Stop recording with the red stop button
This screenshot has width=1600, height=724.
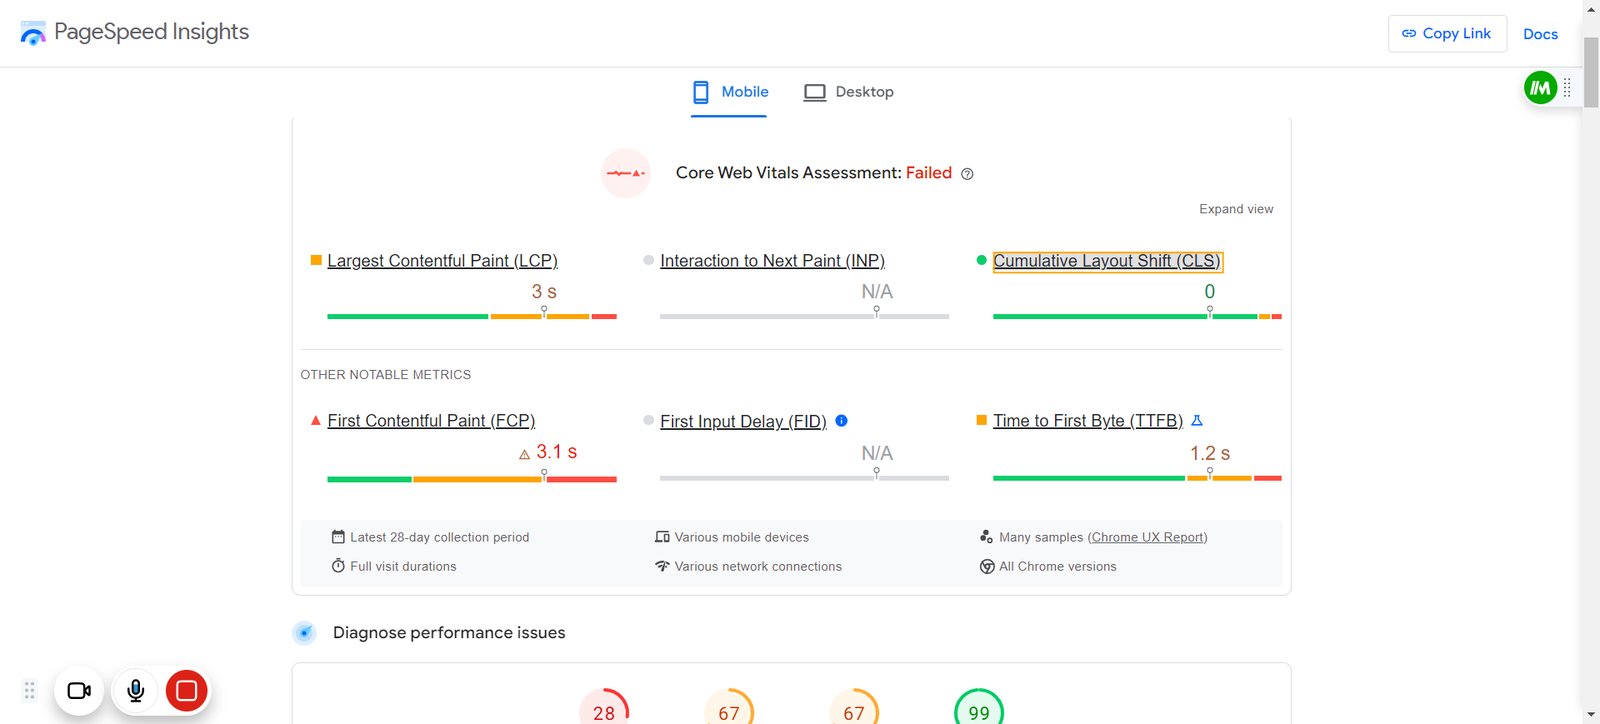(186, 691)
